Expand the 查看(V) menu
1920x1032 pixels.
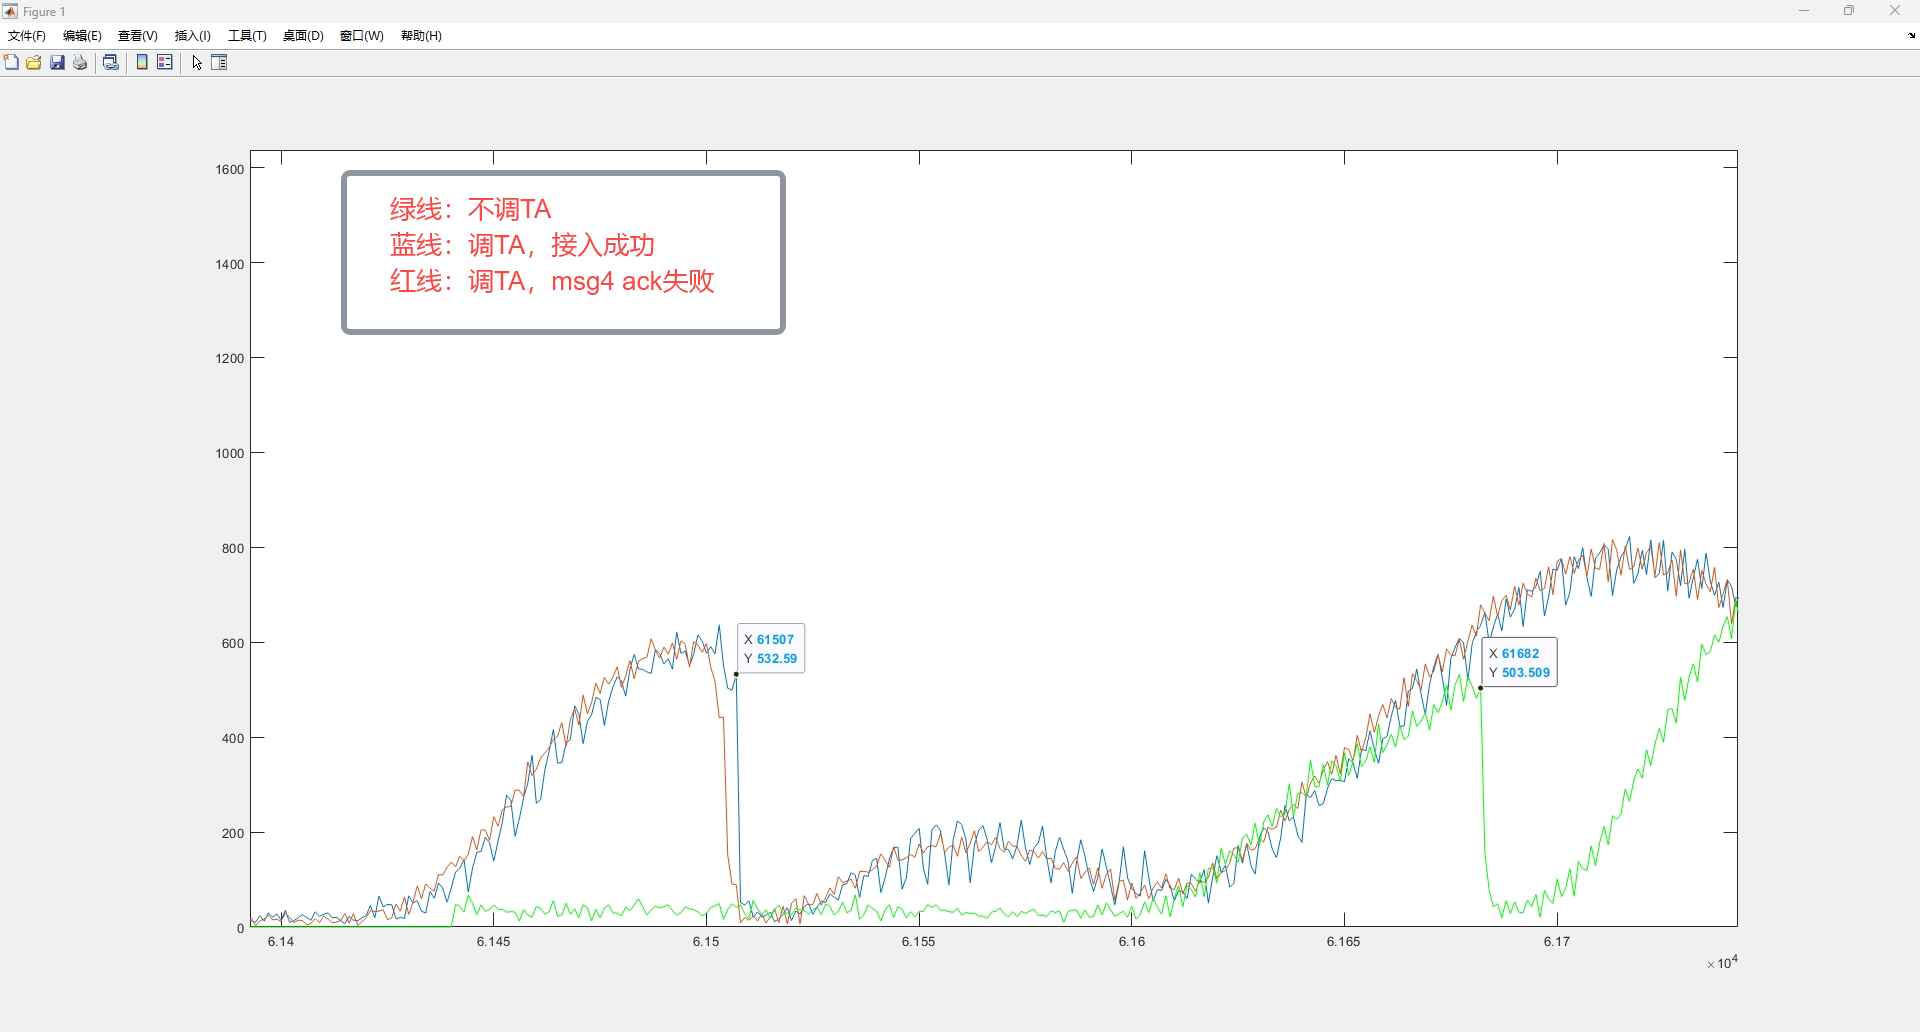pos(138,36)
